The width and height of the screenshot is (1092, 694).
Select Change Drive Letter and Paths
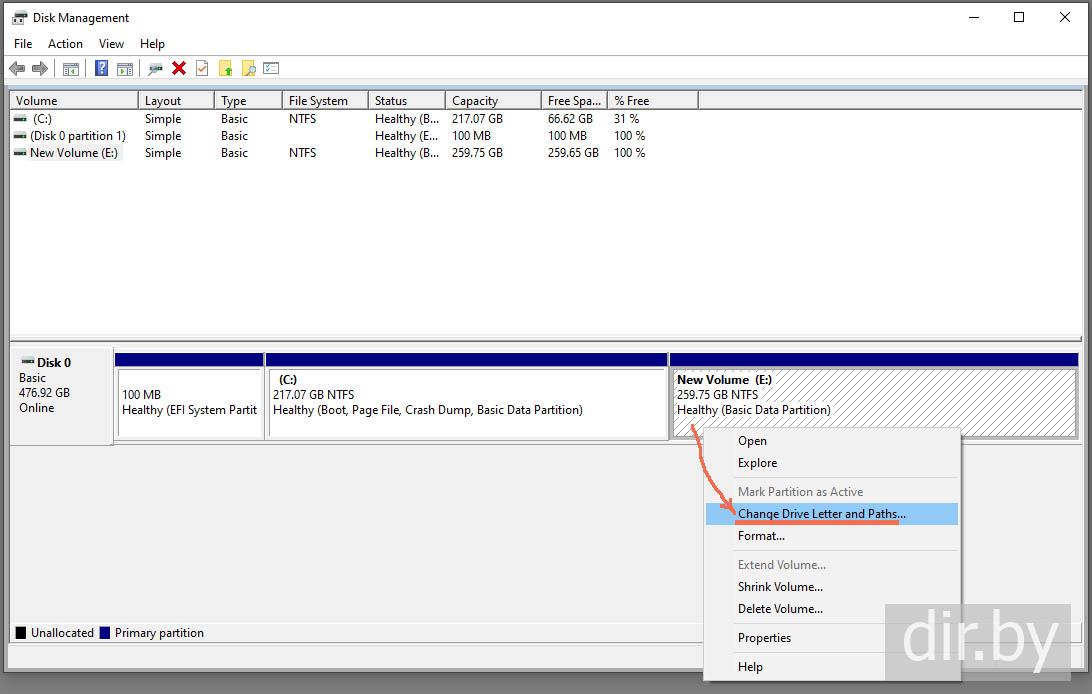pos(821,514)
